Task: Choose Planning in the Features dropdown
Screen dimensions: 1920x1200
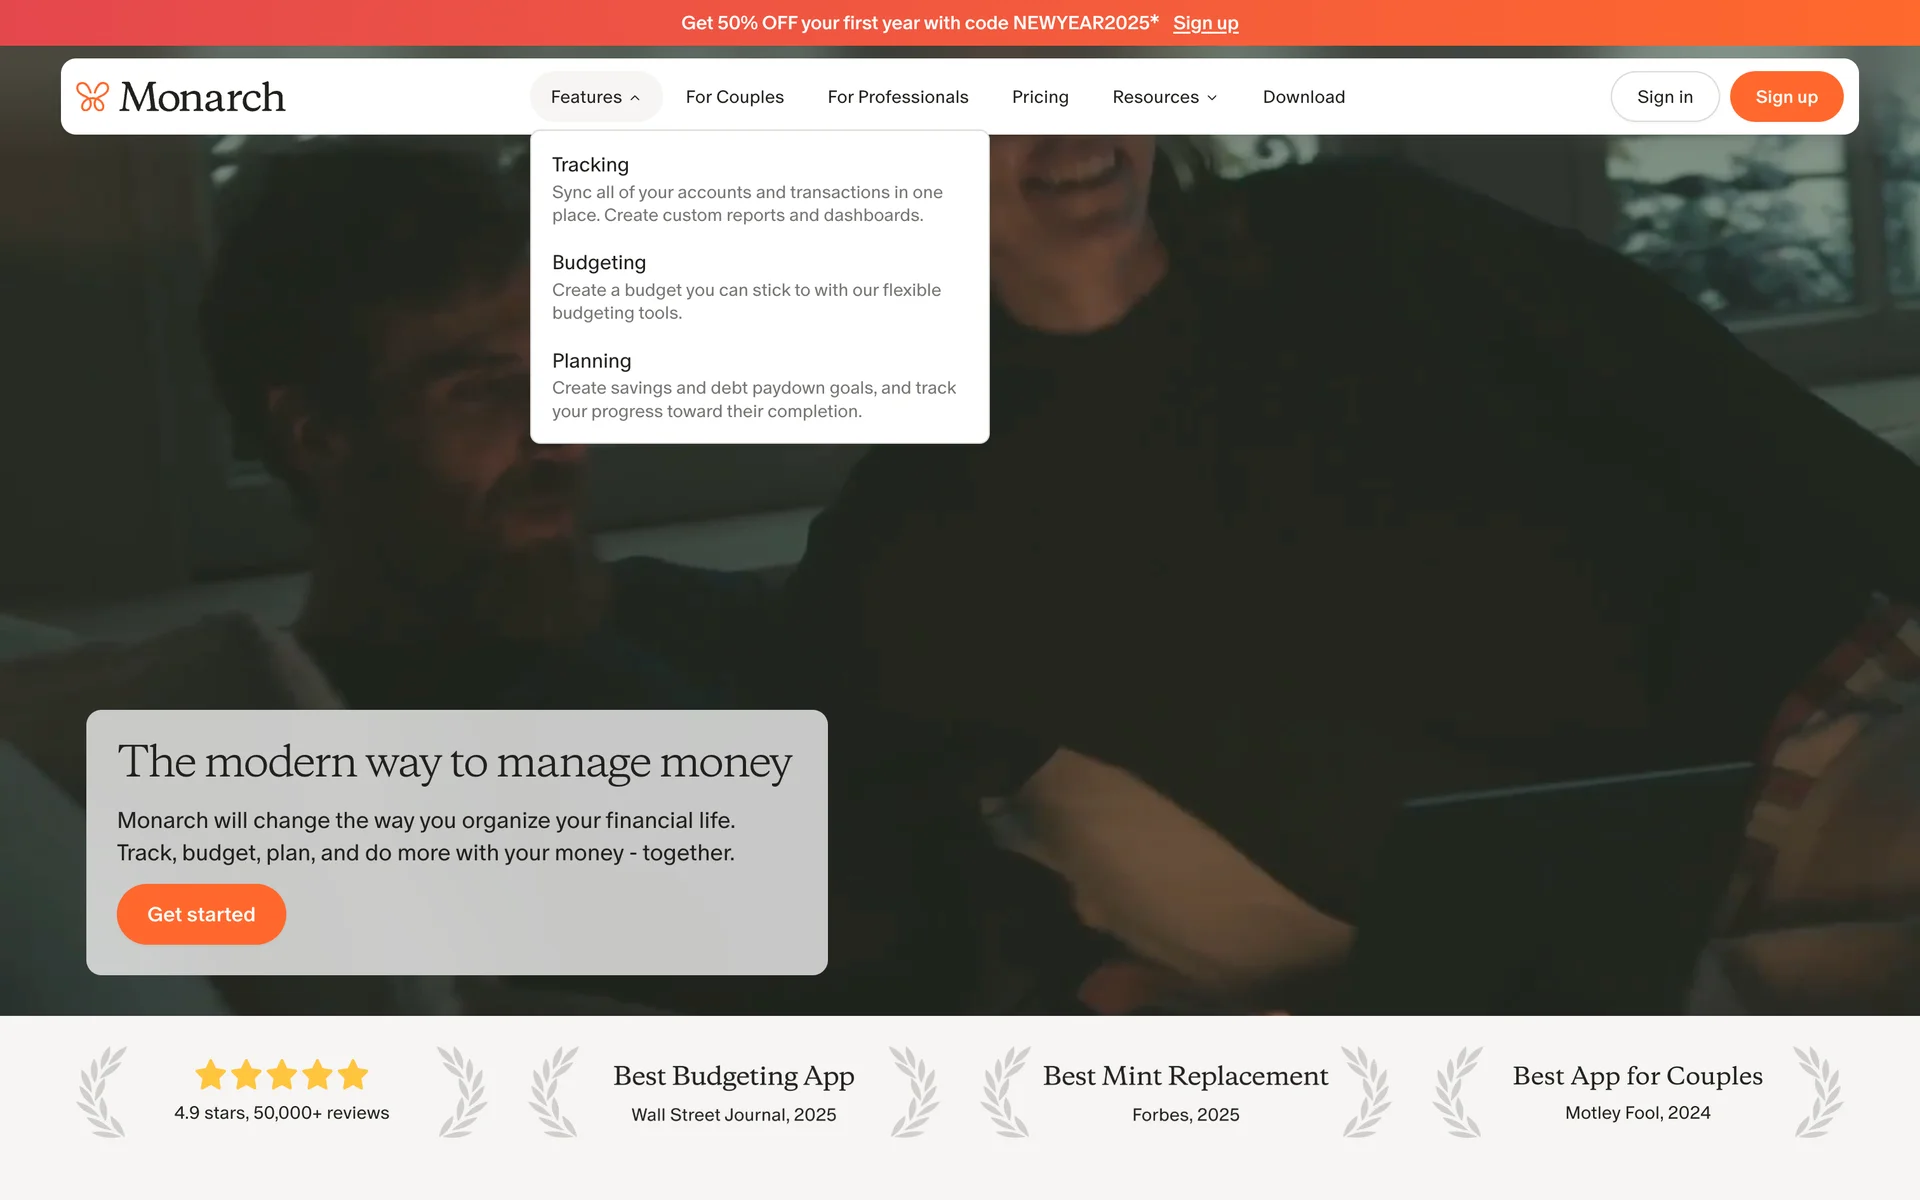Action: tap(591, 361)
